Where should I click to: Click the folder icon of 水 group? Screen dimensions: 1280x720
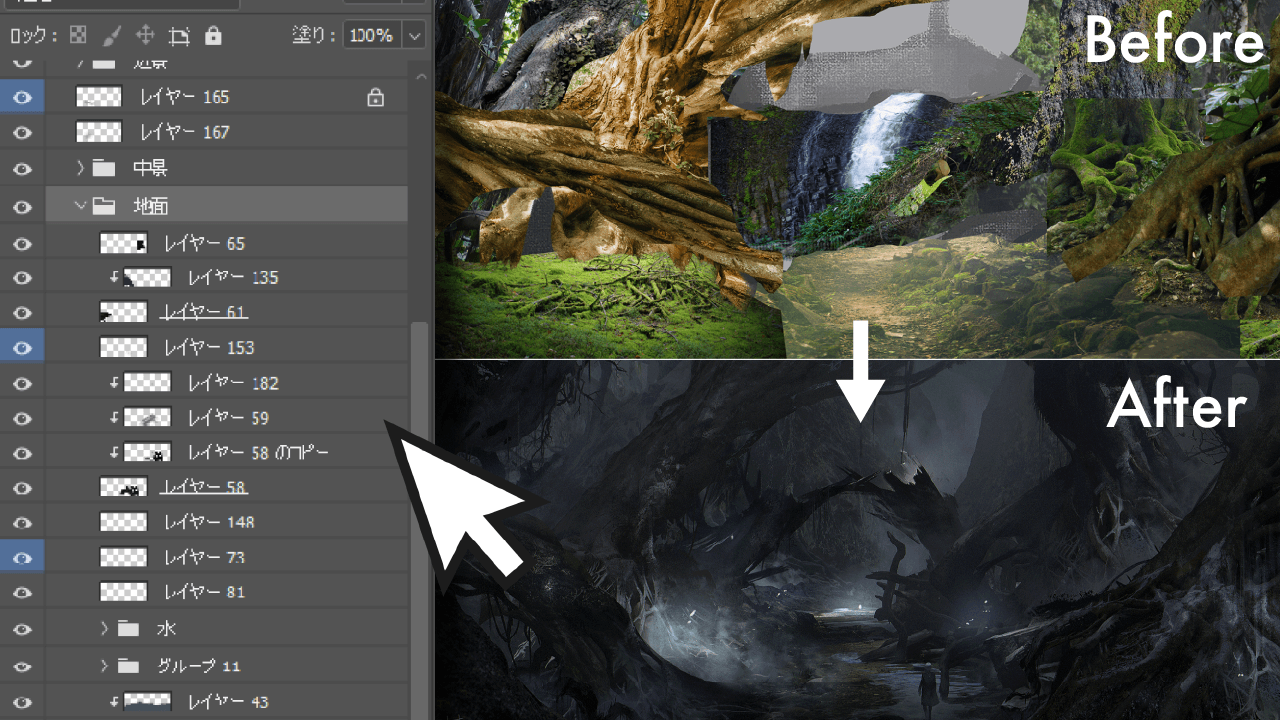click(x=127, y=629)
